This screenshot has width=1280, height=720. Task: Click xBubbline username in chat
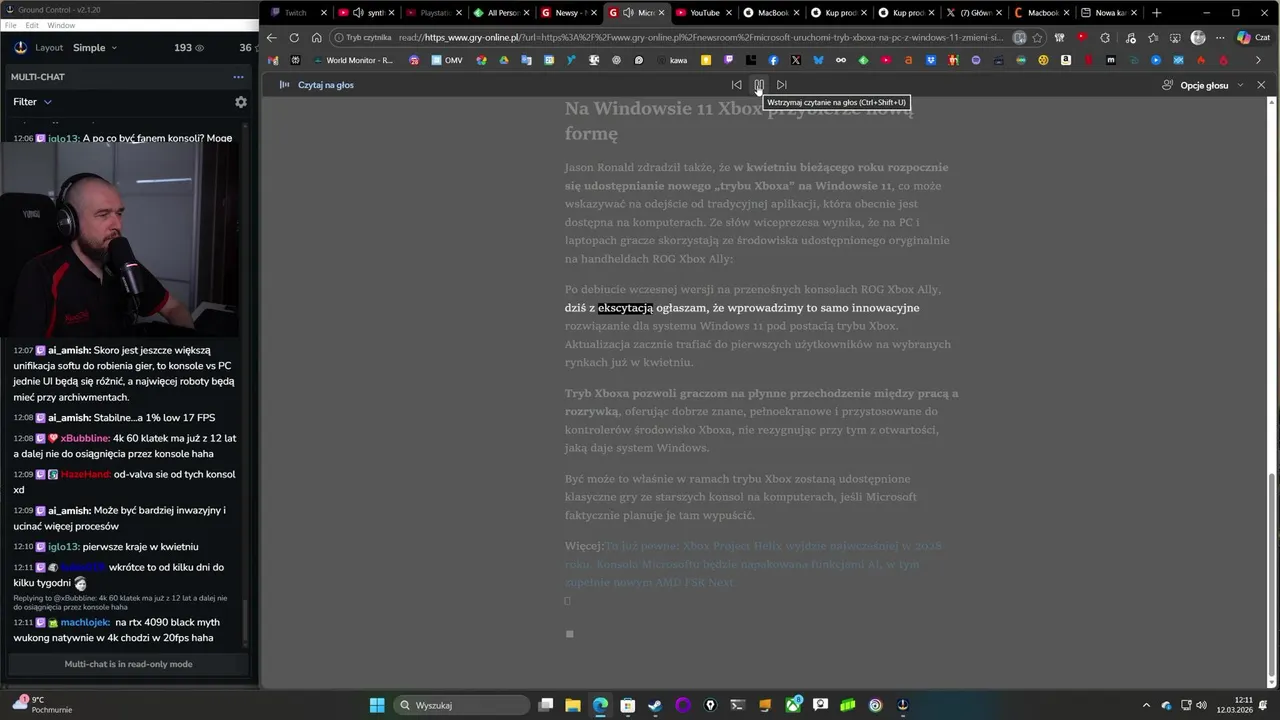point(85,438)
